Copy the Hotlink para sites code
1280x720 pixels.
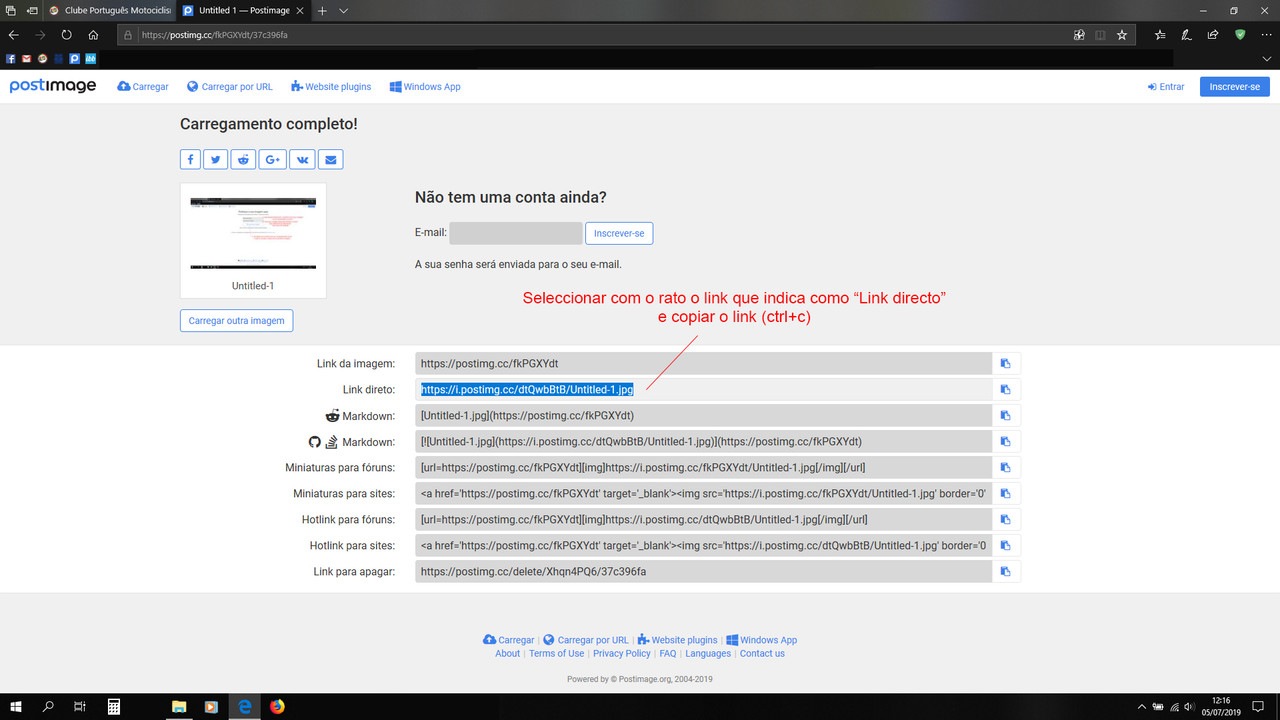click(x=1006, y=545)
